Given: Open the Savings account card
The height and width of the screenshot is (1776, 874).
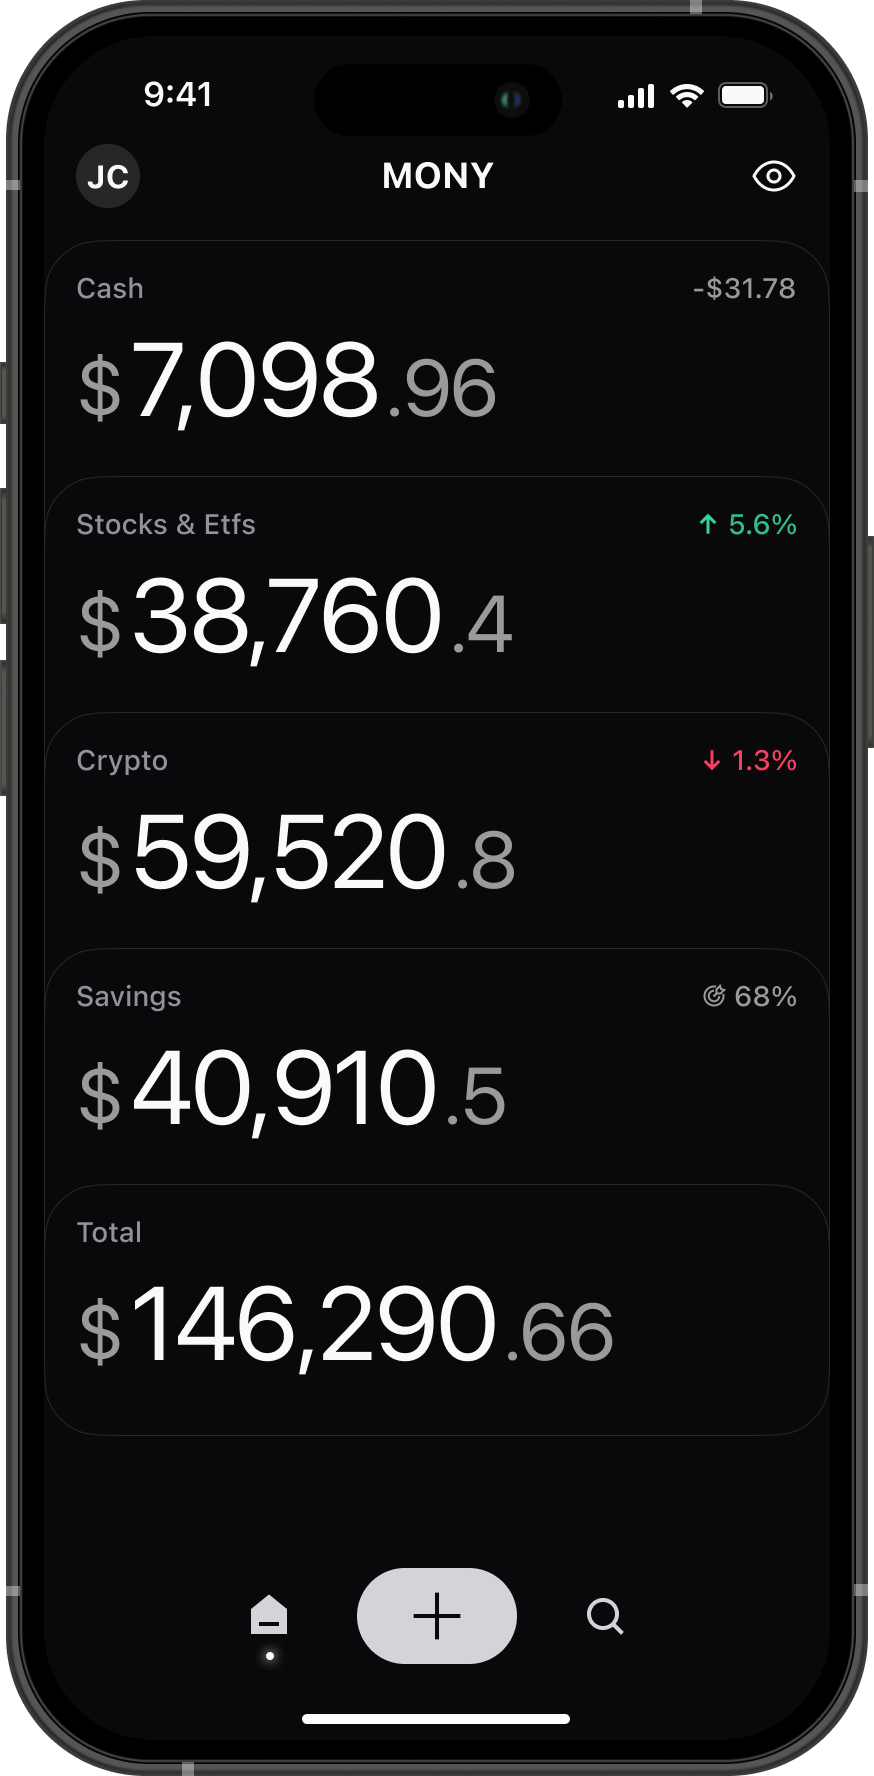Looking at the screenshot, I should click(437, 1068).
